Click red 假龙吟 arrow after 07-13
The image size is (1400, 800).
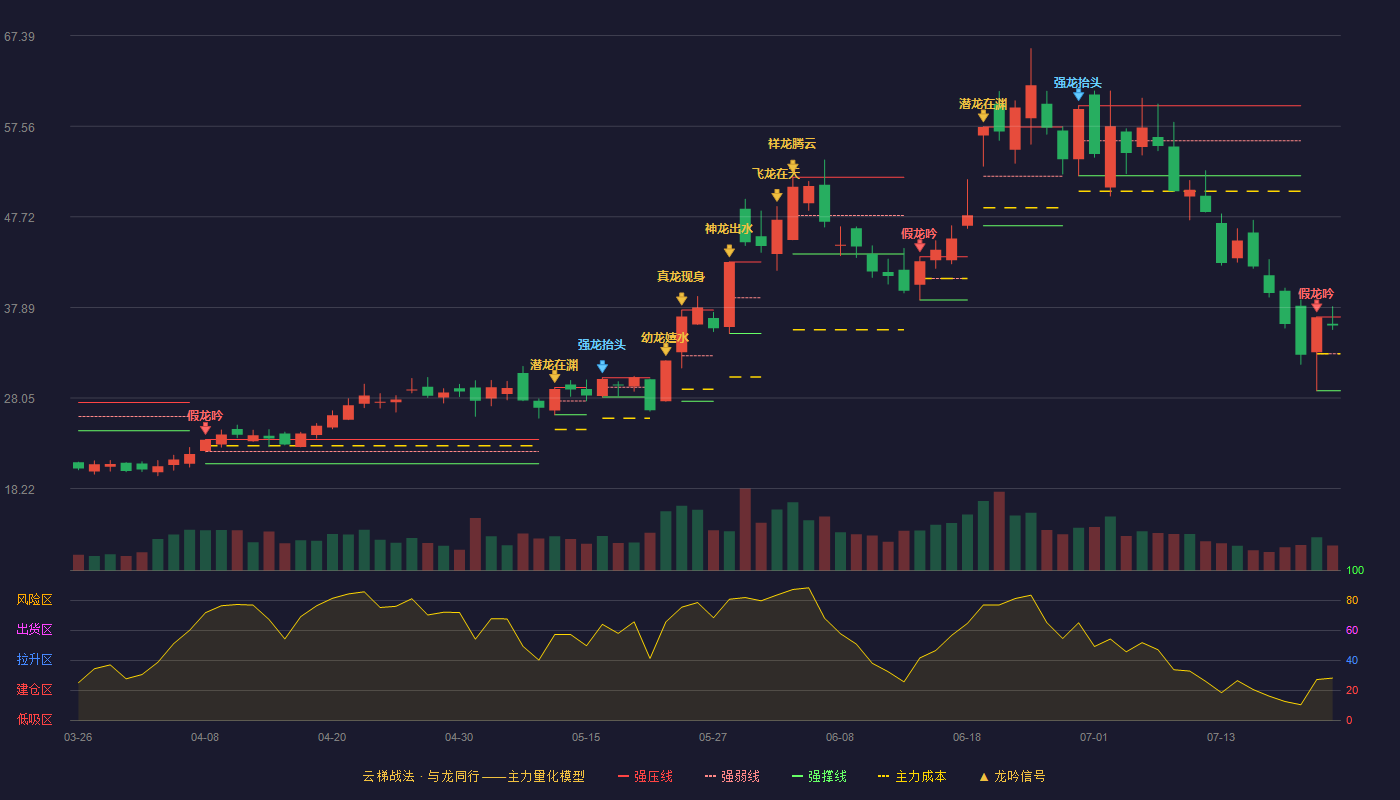[x=1316, y=306]
